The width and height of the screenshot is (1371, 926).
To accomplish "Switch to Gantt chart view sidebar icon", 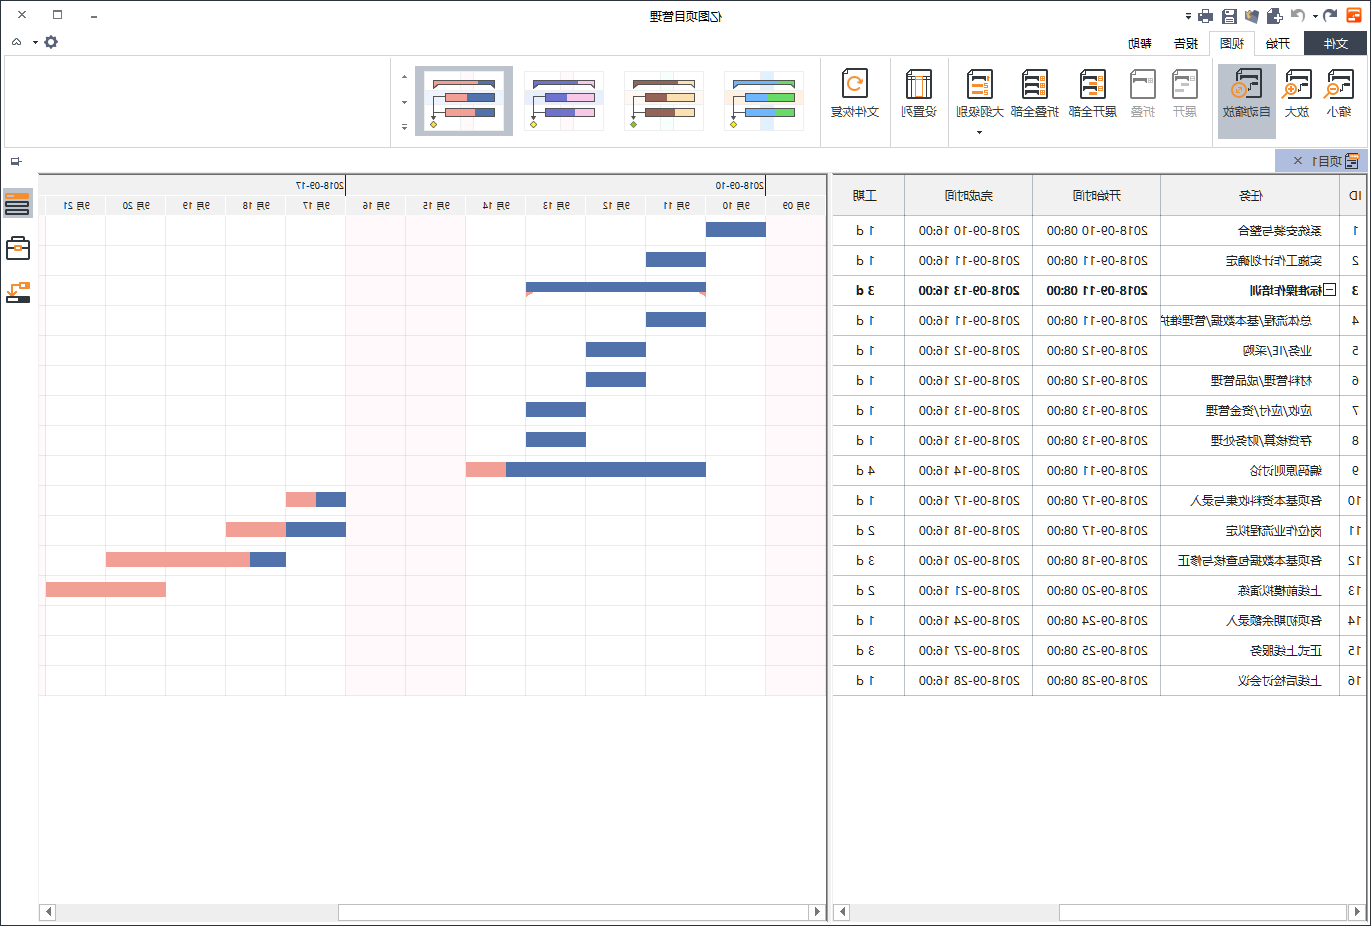I will click(18, 204).
